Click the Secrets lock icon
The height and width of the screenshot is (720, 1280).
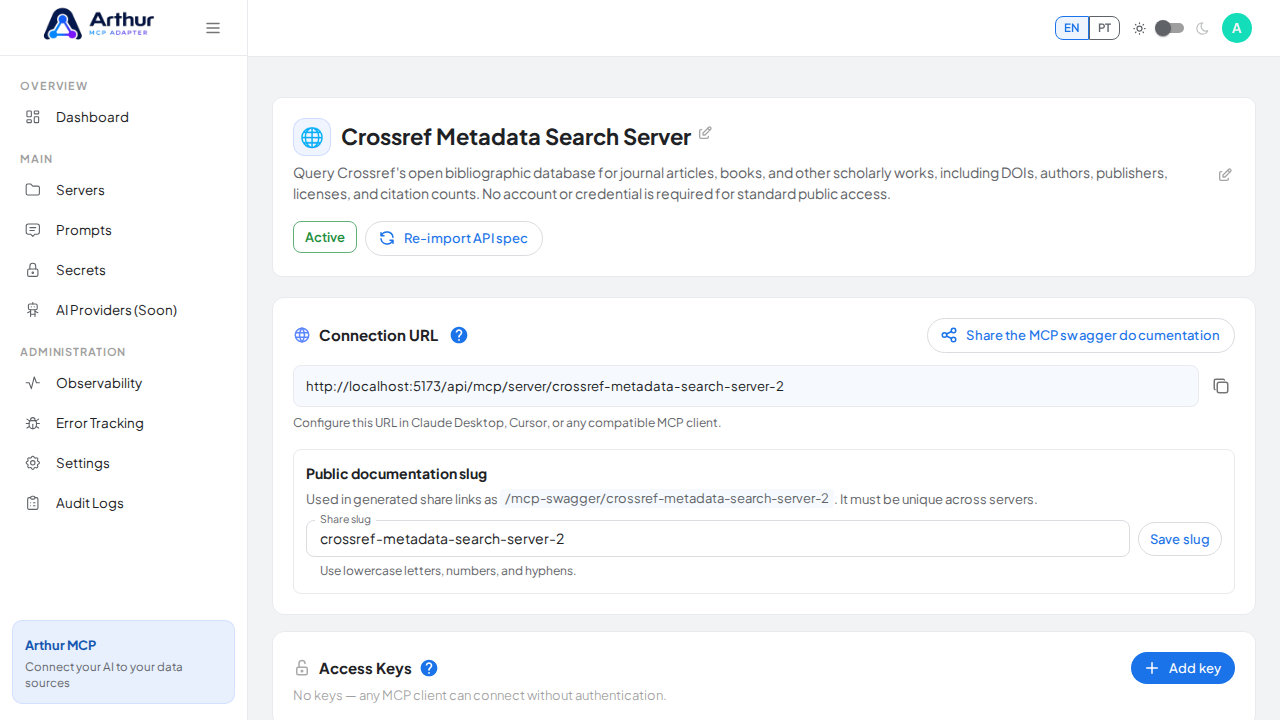[x=33, y=270]
